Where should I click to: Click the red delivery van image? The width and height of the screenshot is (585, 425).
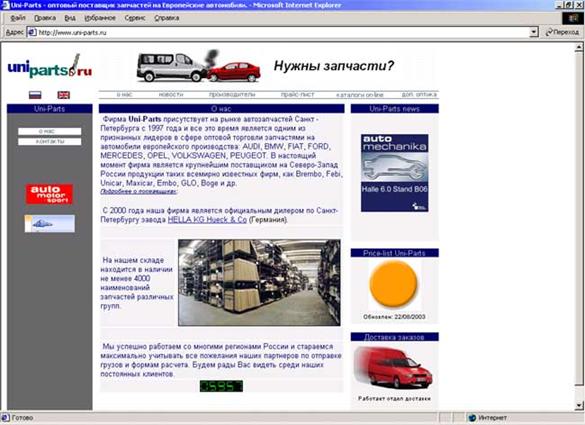394,368
